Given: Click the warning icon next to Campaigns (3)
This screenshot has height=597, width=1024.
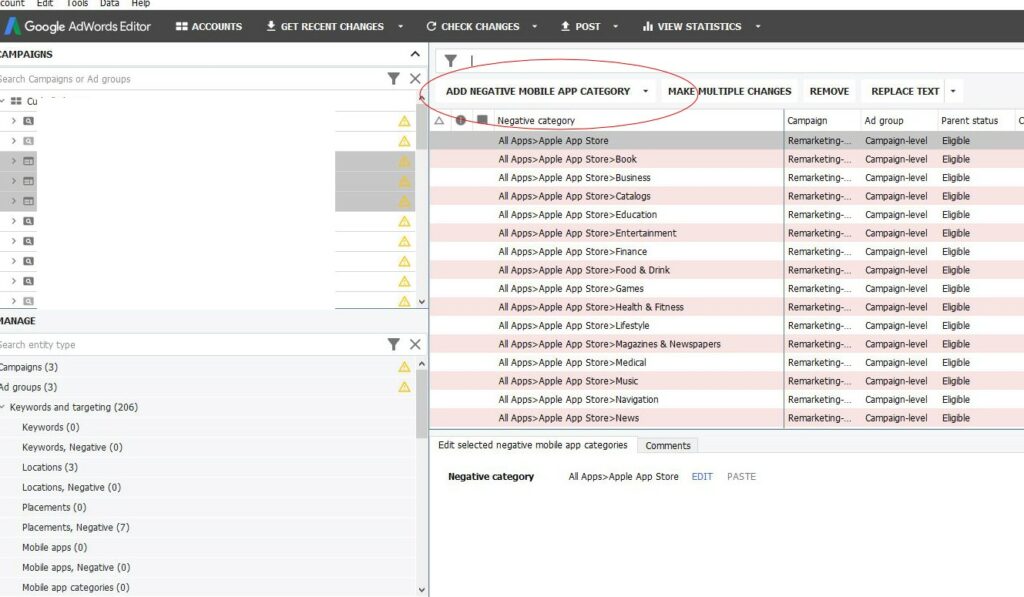Looking at the screenshot, I should pyautogui.click(x=404, y=367).
